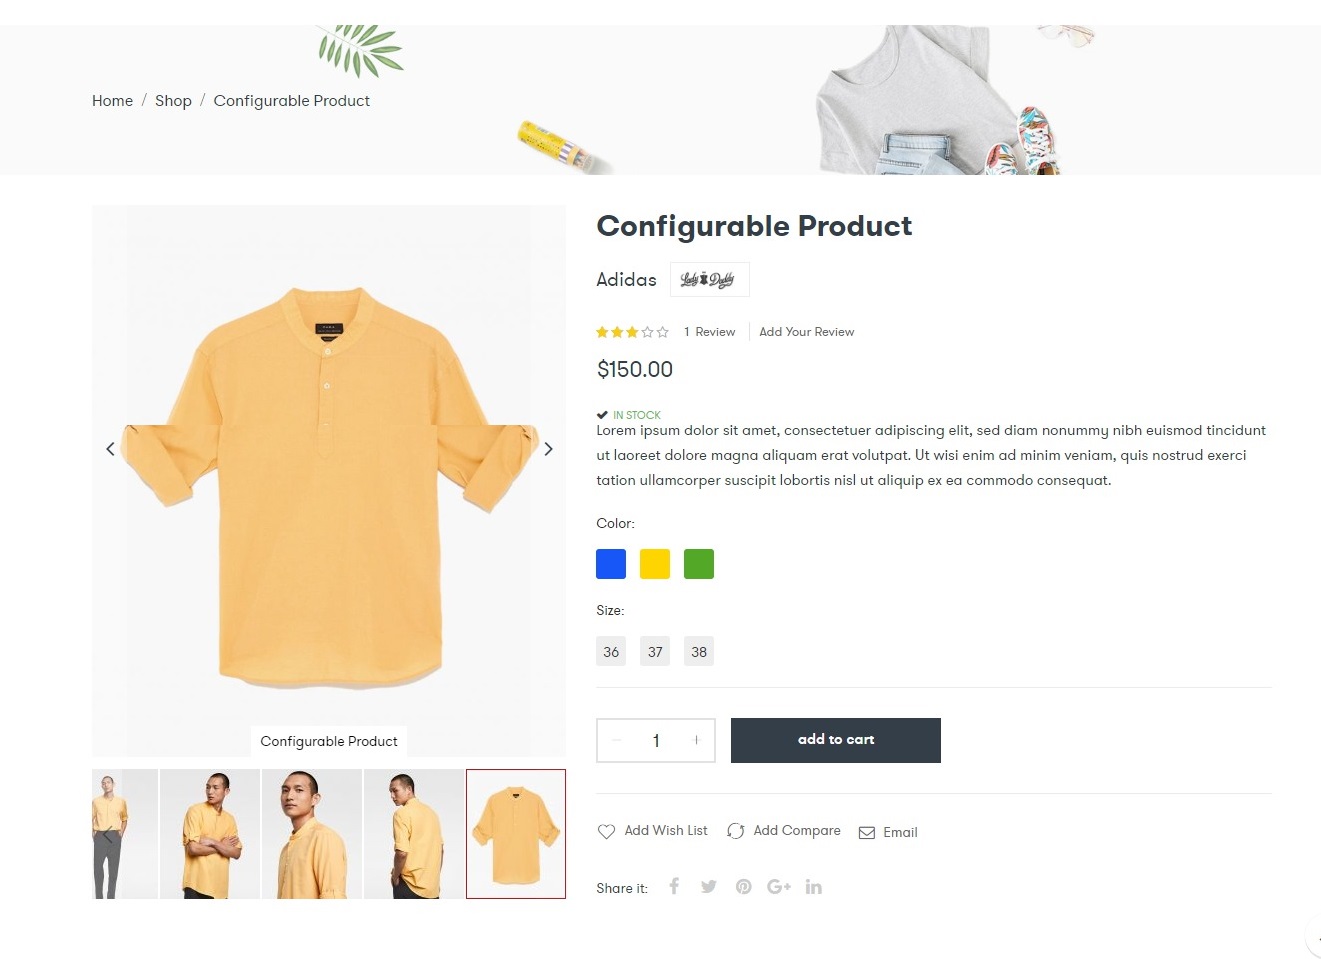Increase quantity with plus stepper
The width and height of the screenshot is (1321, 959).
(x=696, y=740)
